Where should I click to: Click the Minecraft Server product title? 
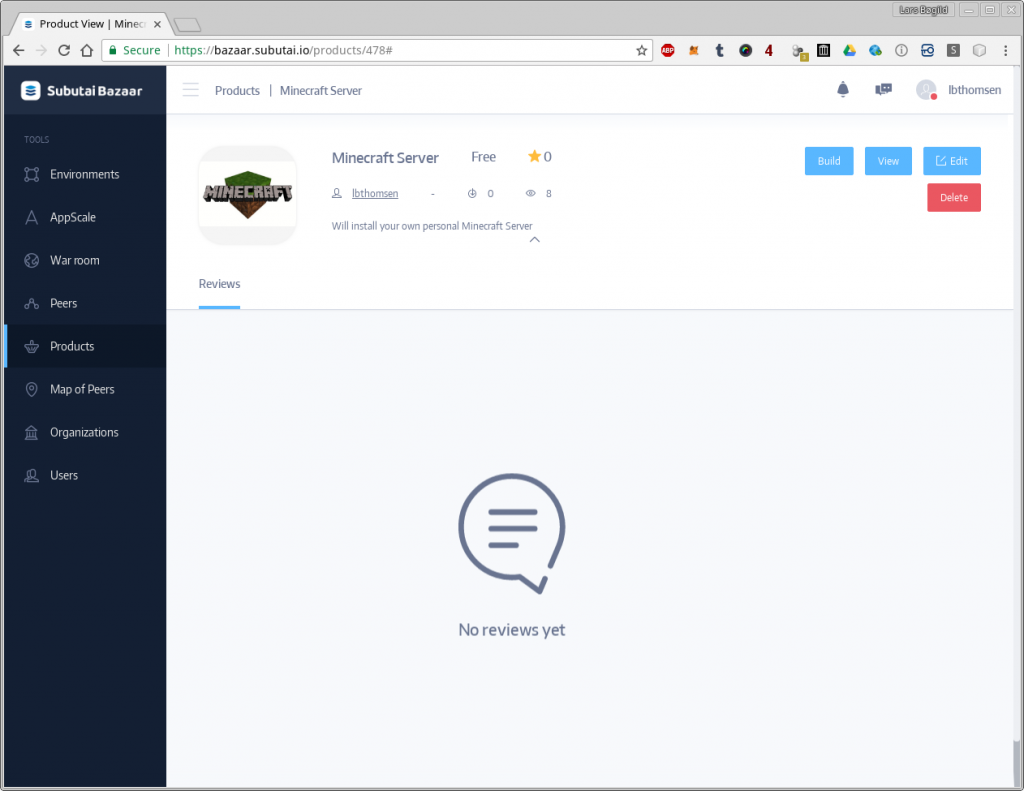point(385,157)
